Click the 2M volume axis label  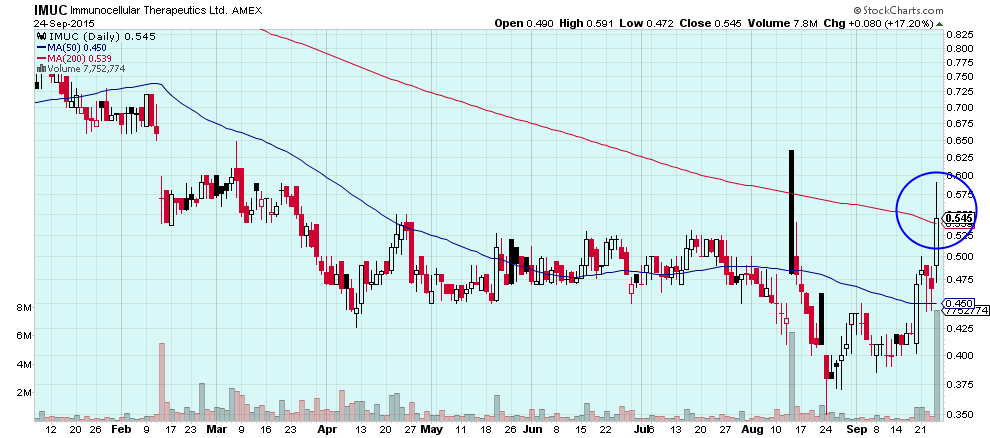[24, 393]
